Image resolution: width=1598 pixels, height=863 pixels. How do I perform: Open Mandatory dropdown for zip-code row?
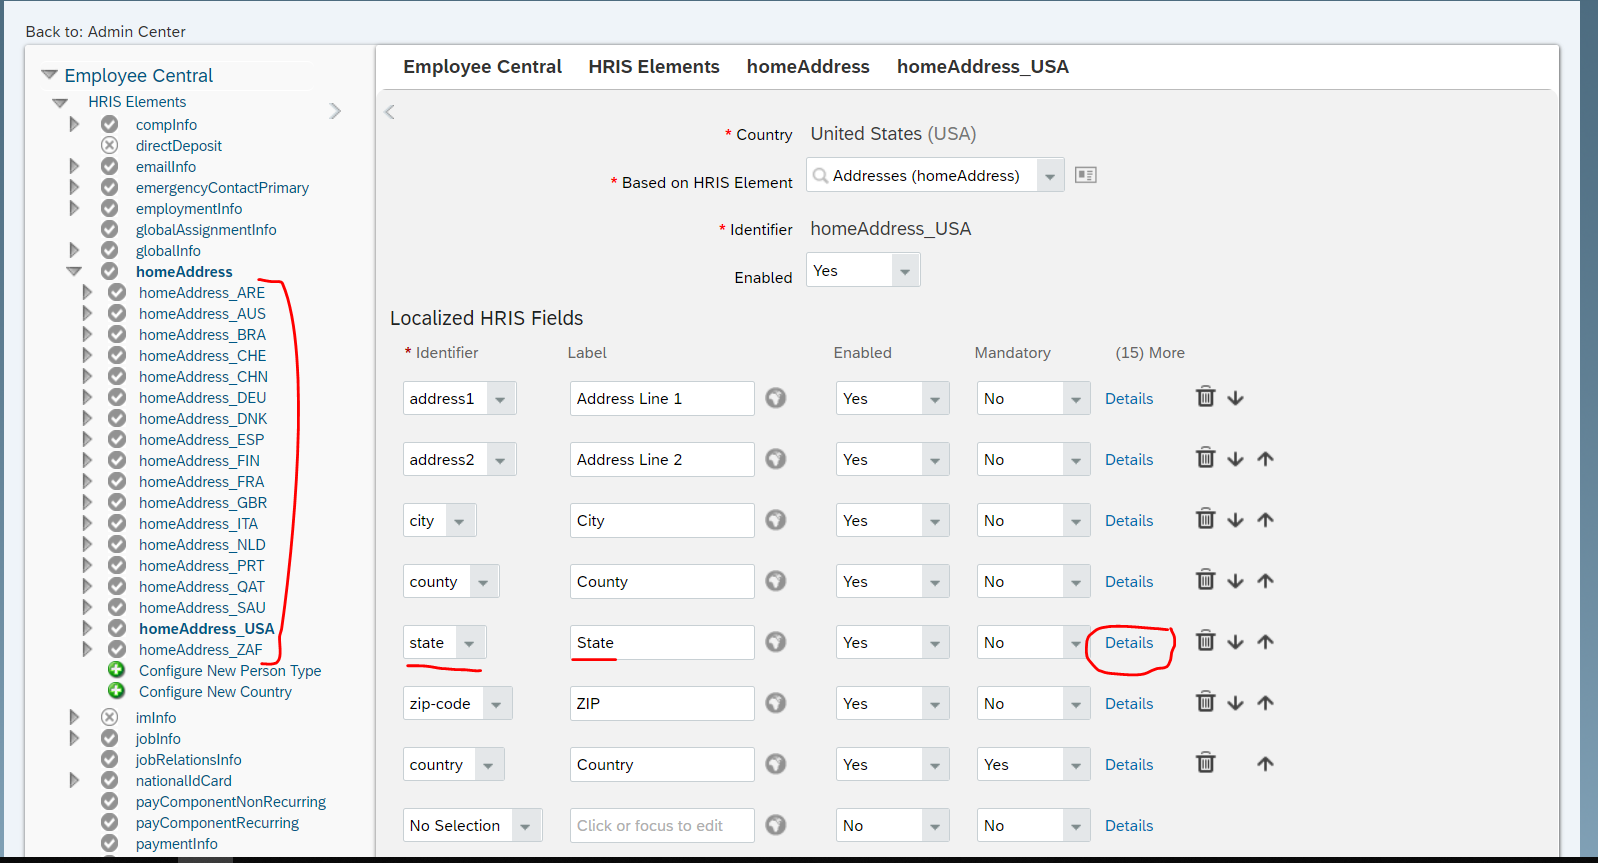(x=1076, y=704)
